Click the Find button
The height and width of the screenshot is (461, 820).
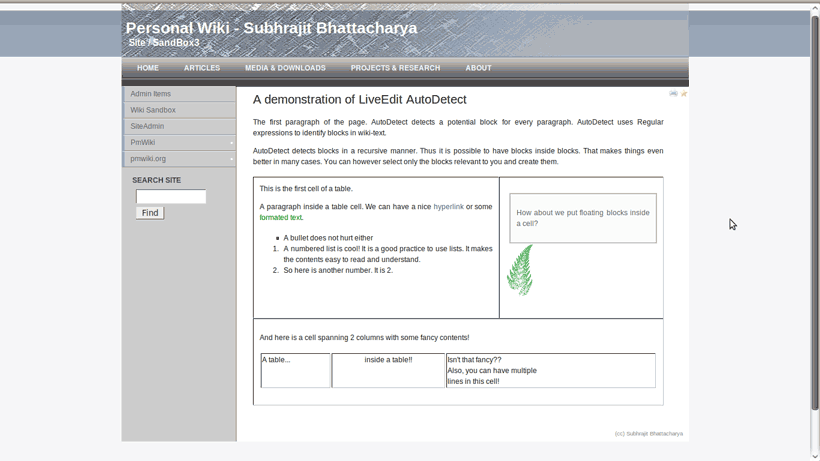(150, 213)
